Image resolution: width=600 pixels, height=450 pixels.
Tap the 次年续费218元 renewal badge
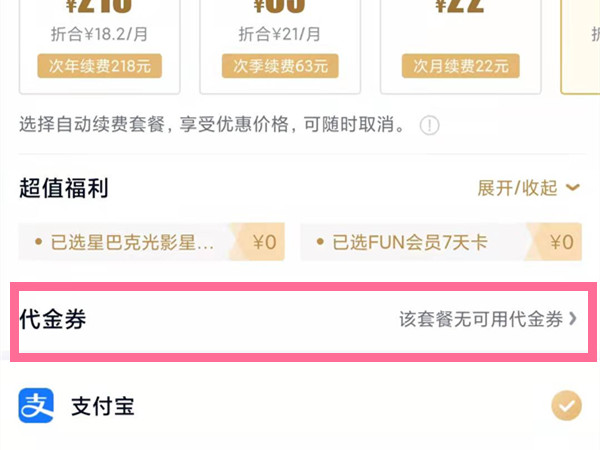(100, 67)
